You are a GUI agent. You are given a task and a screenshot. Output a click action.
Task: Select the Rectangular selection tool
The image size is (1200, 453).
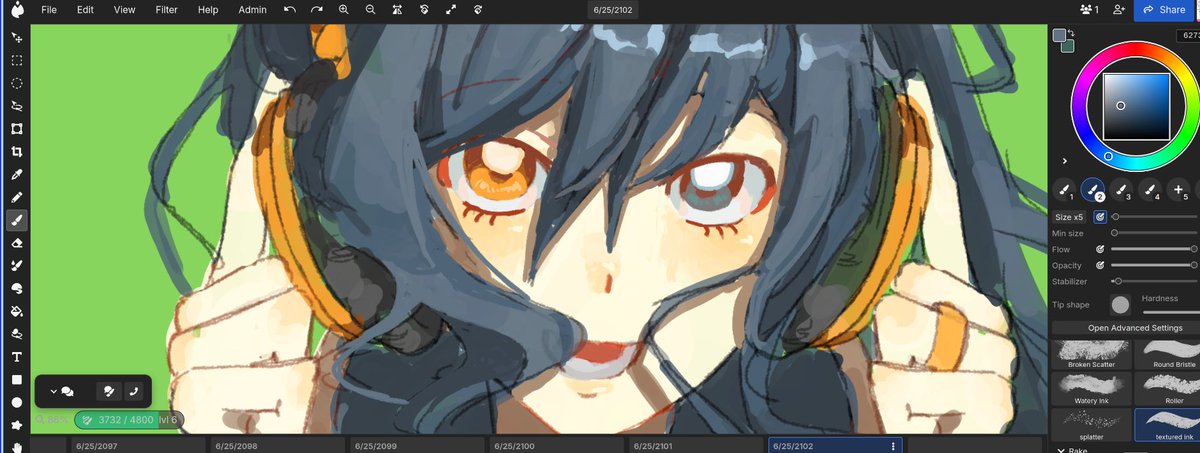(16, 60)
